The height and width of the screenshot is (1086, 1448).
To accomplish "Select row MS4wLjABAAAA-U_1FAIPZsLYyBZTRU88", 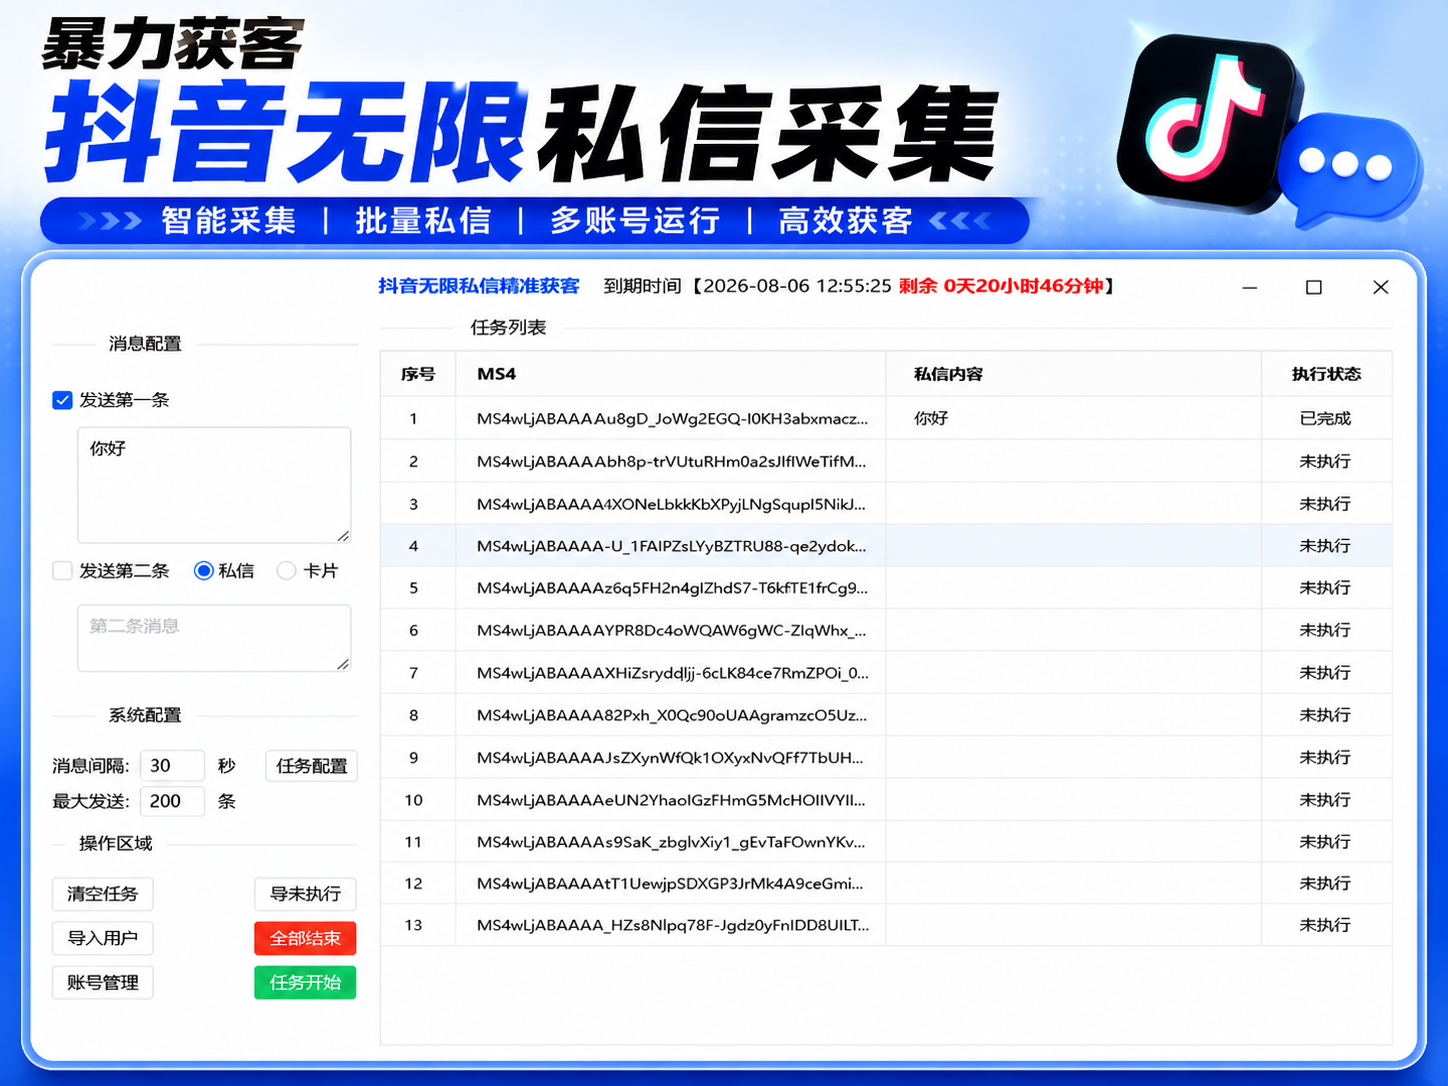I will pos(886,546).
